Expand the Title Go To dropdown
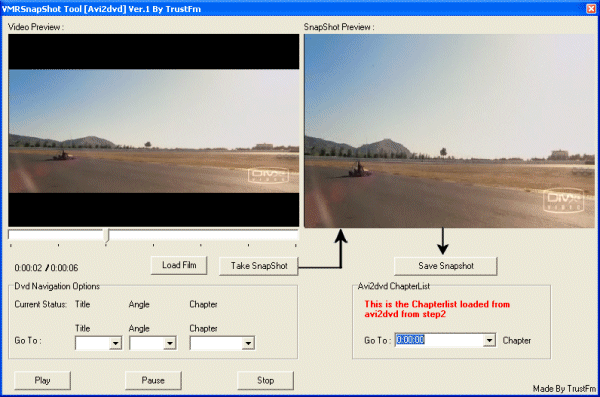Screen dimensions: 600x397 115,343
